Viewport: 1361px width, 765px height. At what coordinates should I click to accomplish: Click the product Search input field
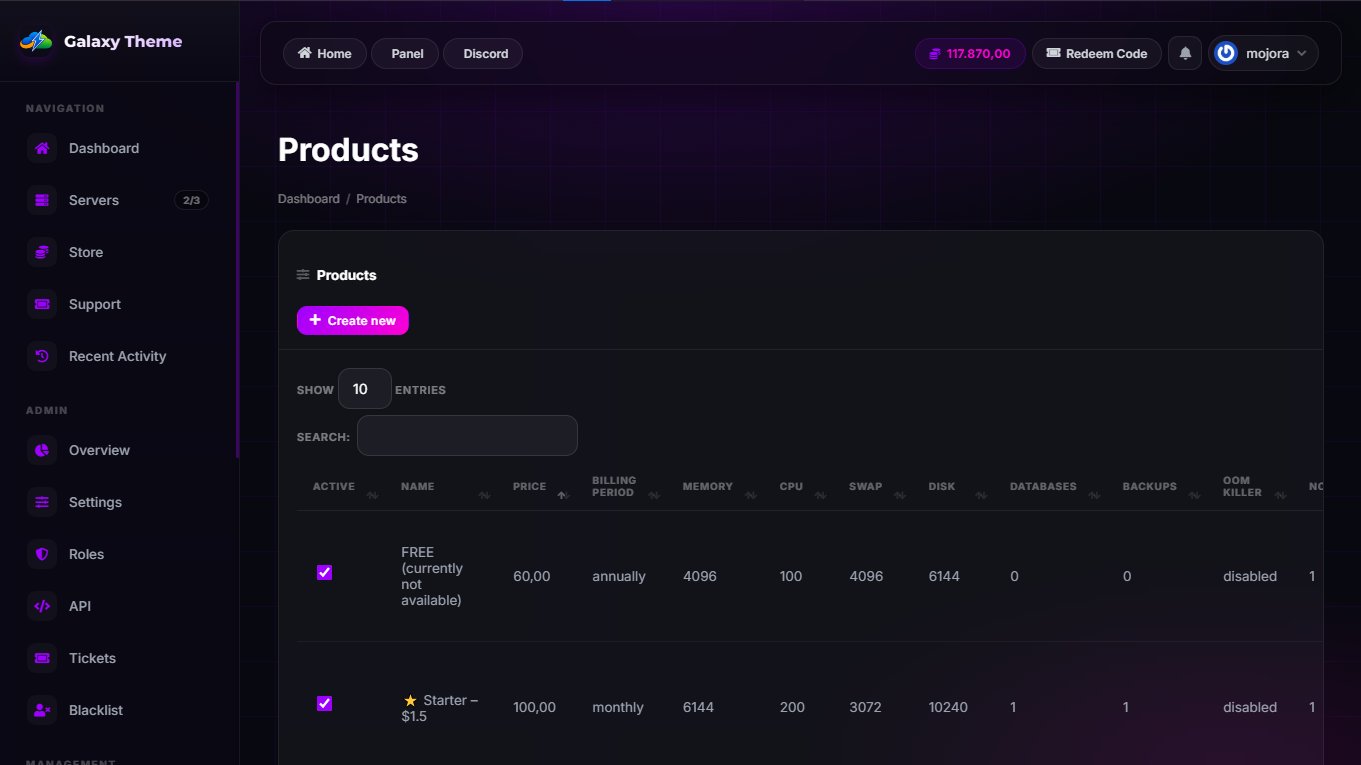point(467,436)
